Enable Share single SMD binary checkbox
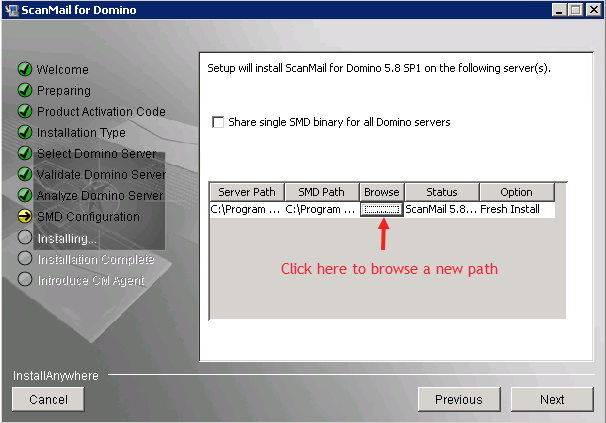Screen dimensions: 606x423 click(218, 122)
